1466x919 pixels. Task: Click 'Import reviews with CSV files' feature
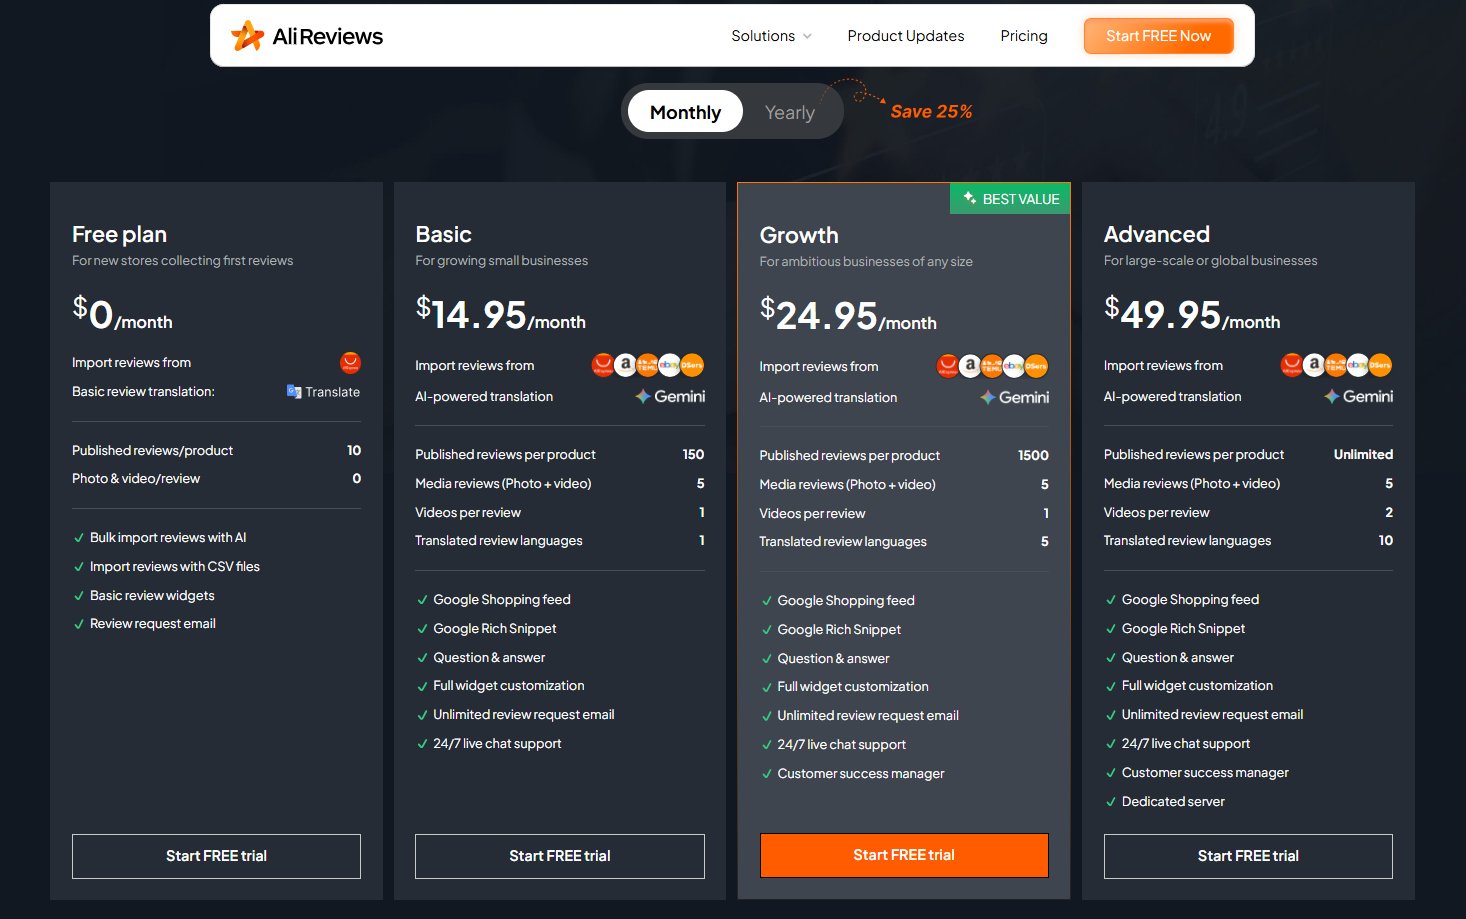(x=175, y=566)
